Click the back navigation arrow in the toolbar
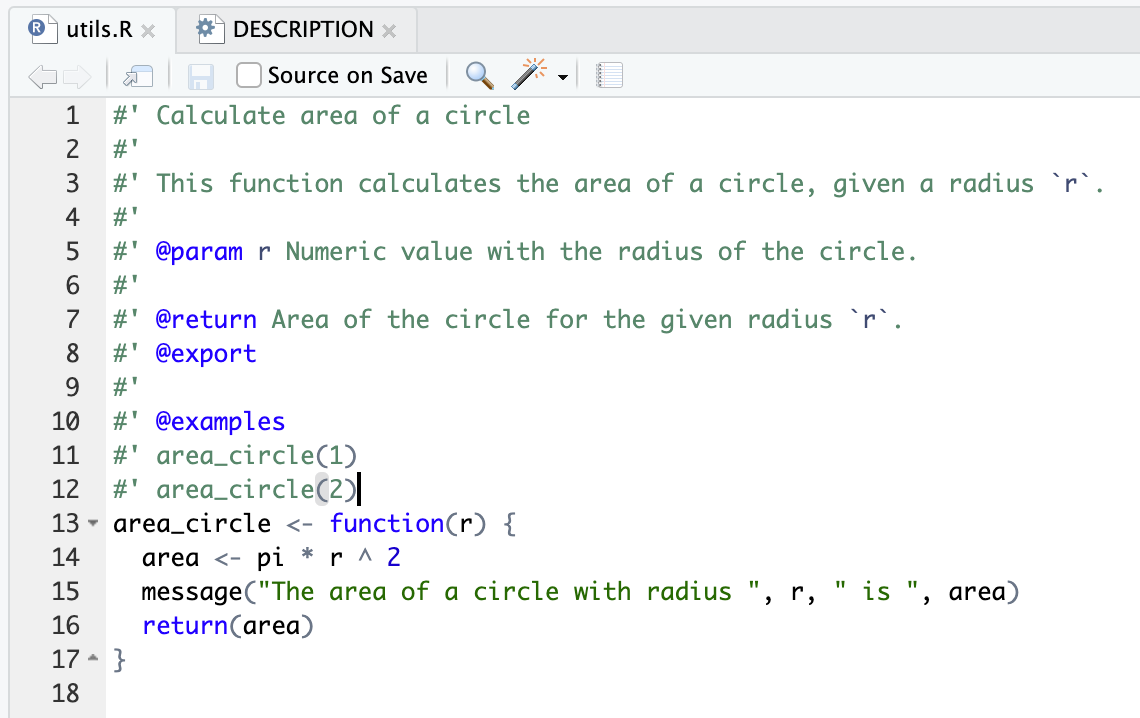 [40, 76]
